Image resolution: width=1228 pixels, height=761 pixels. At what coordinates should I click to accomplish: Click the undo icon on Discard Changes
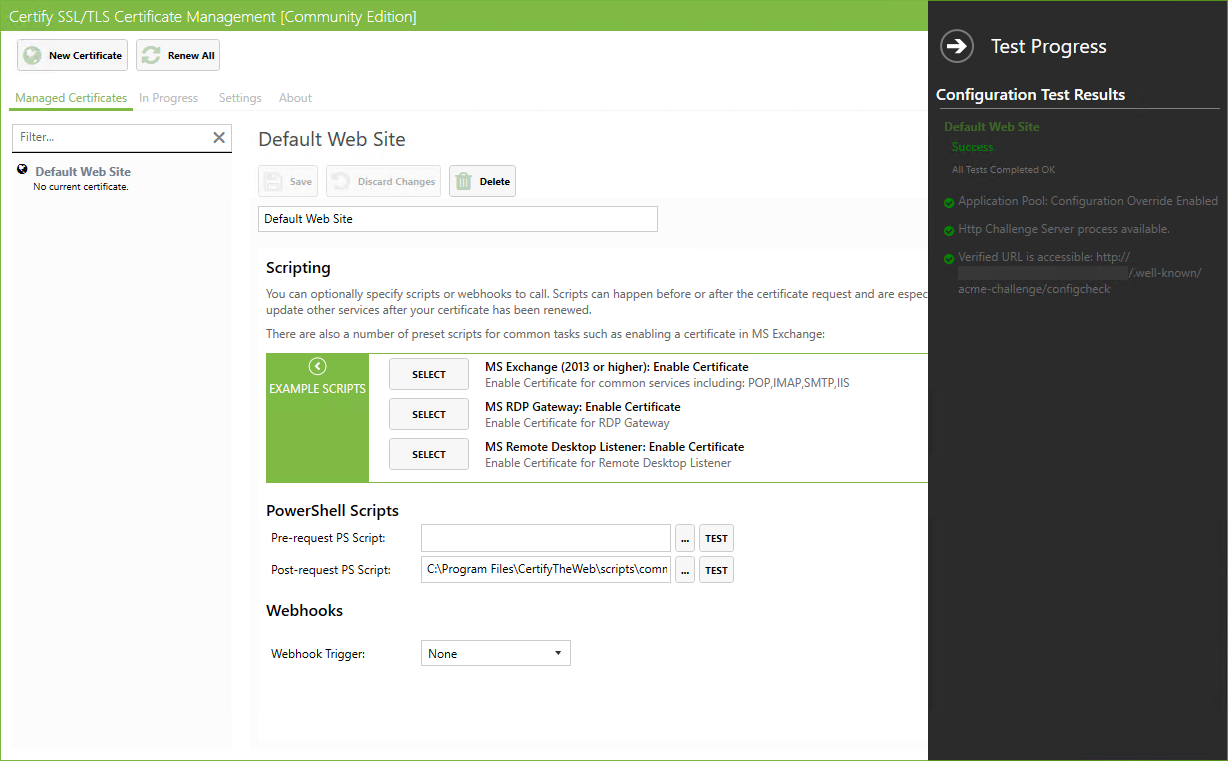[x=341, y=181]
